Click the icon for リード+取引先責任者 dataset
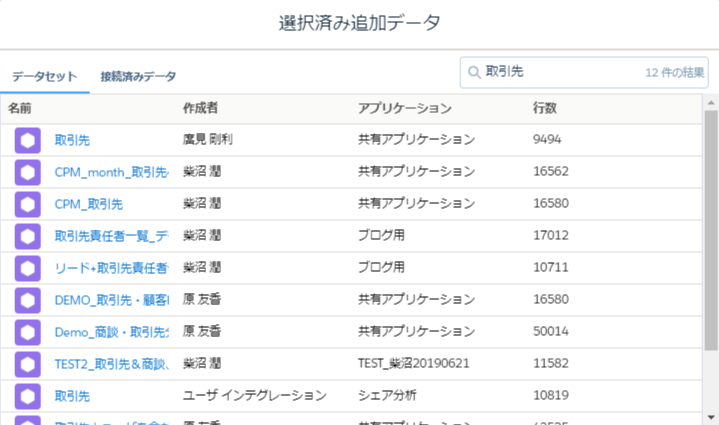This screenshot has width=719, height=425. click(28, 268)
